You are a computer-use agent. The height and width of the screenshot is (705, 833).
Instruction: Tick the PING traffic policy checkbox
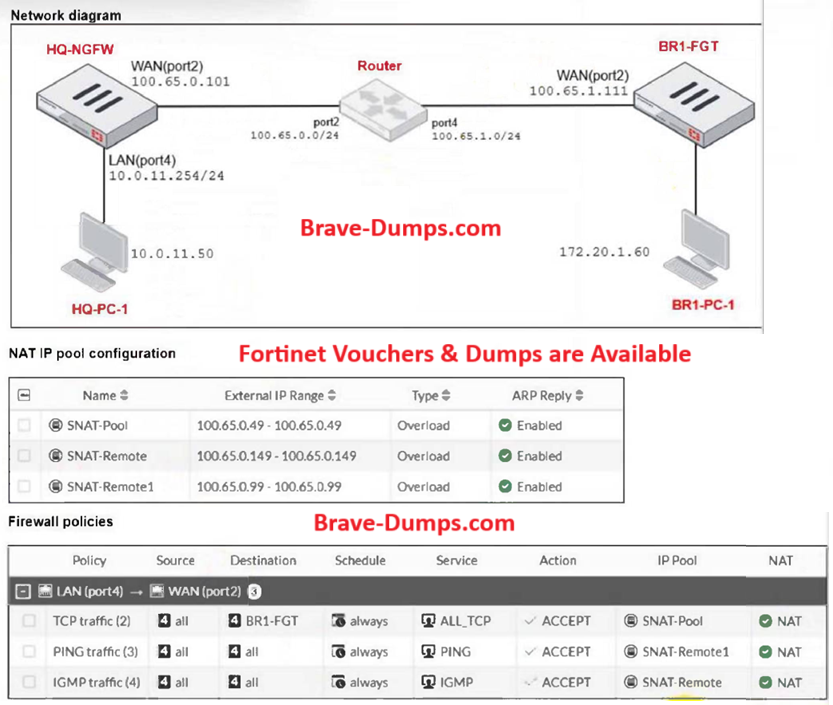[30, 652]
